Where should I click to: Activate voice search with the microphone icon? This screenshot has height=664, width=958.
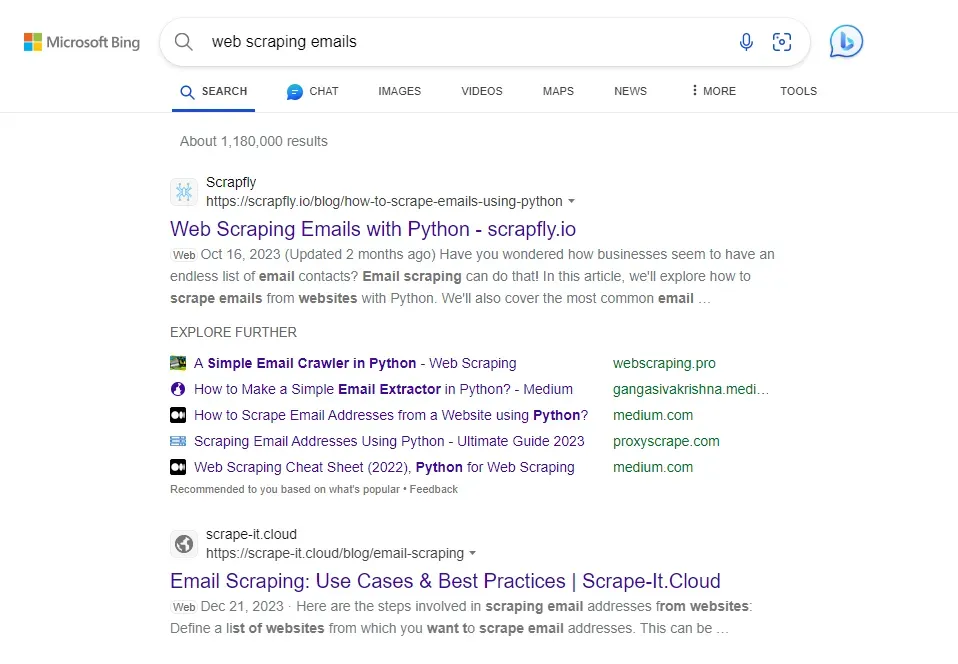pyautogui.click(x=745, y=42)
